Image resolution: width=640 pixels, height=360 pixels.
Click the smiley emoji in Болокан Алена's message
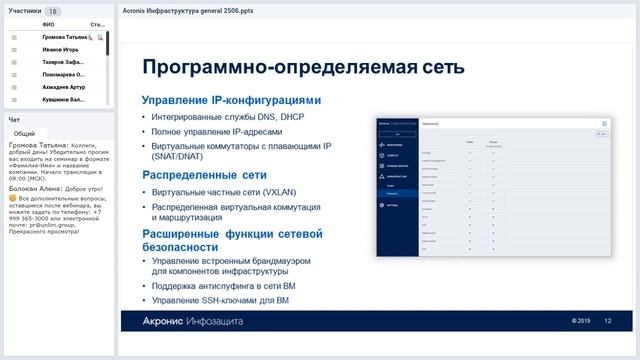13,198
